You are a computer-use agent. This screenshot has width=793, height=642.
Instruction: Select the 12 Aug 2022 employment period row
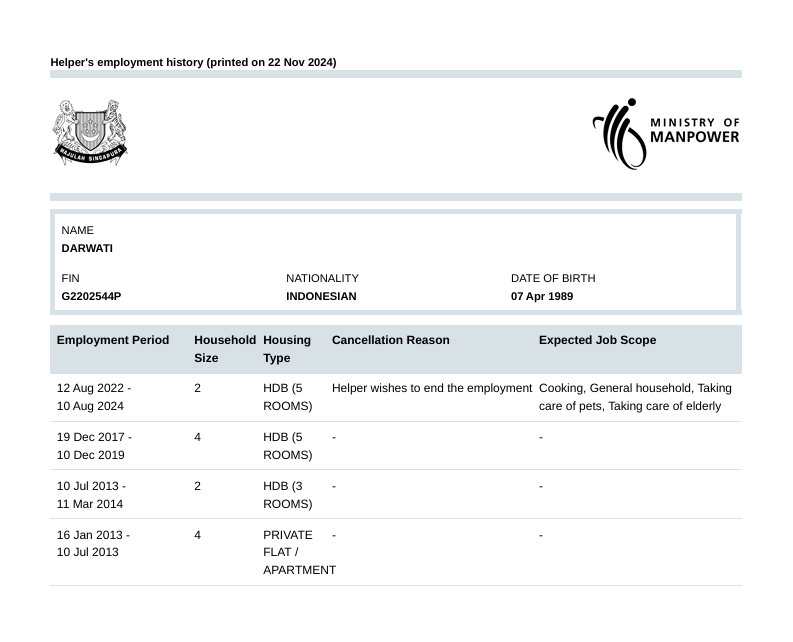(94, 397)
